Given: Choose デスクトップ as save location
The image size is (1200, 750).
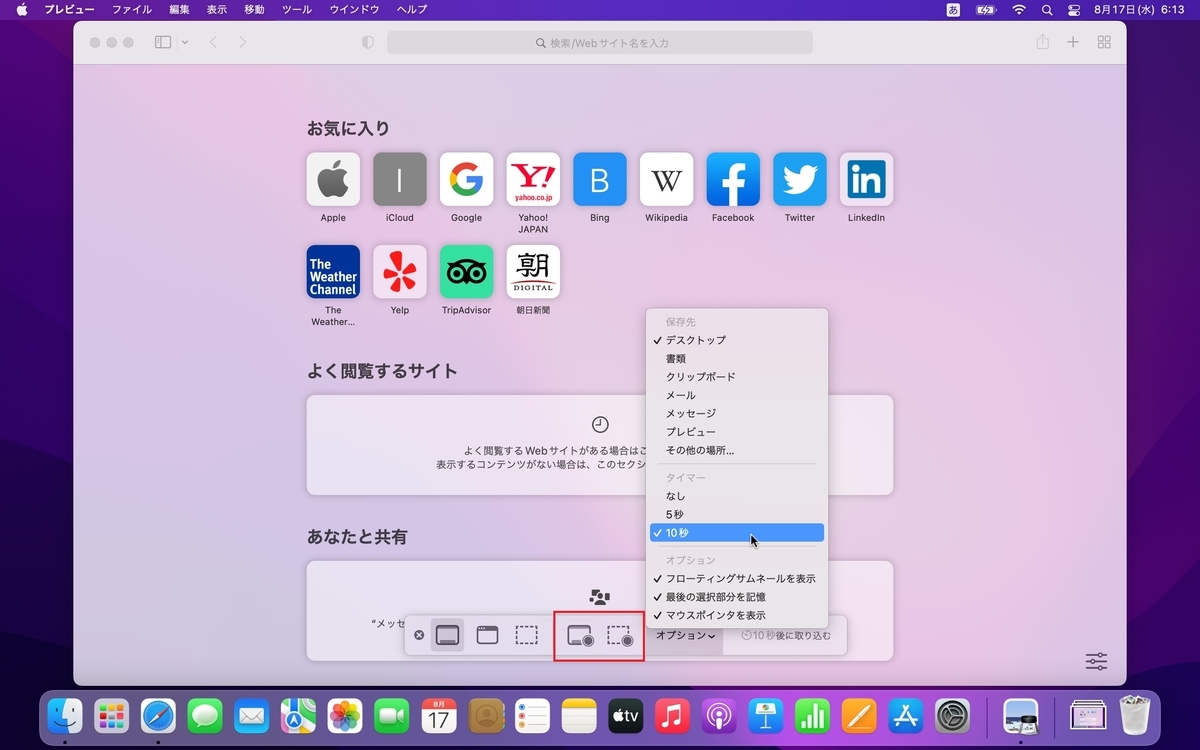Looking at the screenshot, I should tap(737, 340).
